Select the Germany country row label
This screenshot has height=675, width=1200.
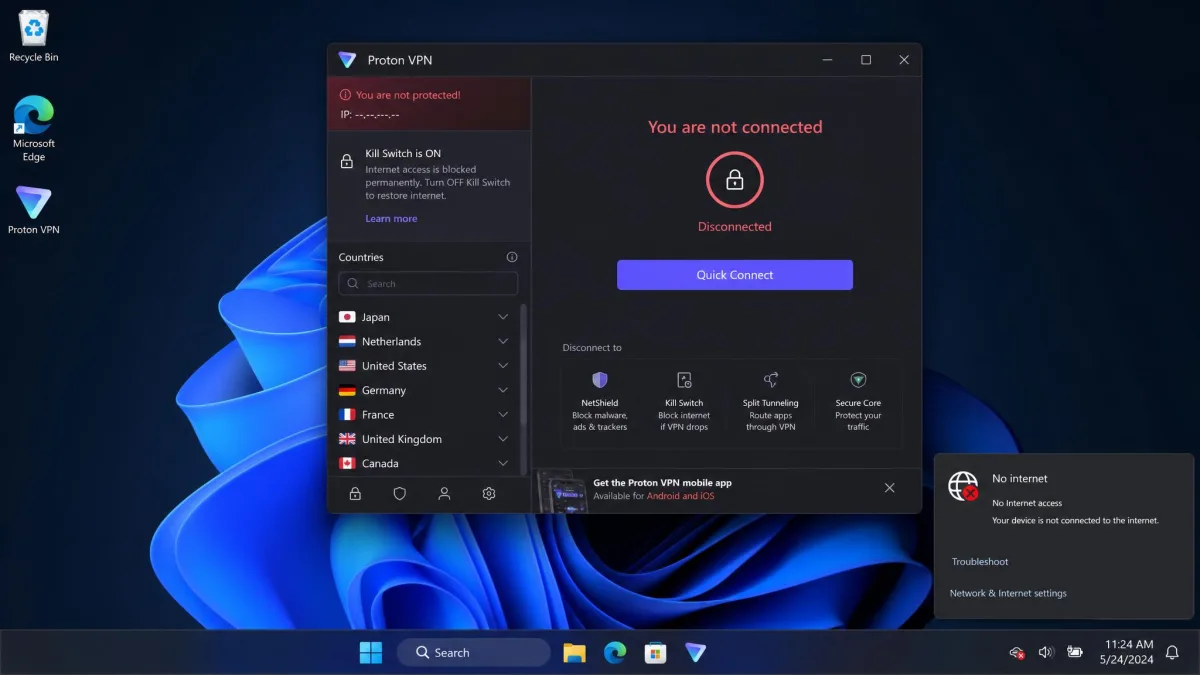coord(384,390)
